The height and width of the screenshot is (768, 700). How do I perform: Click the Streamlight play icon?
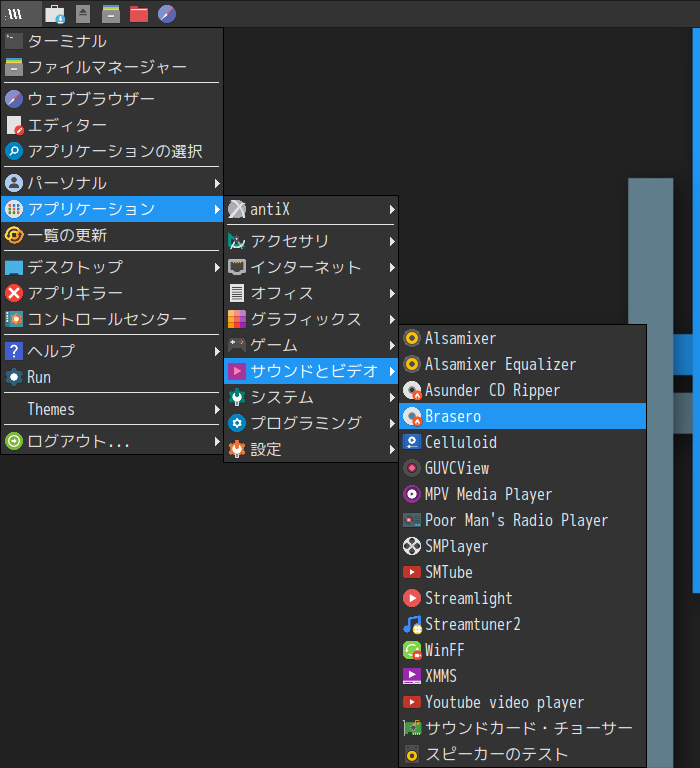click(x=412, y=598)
